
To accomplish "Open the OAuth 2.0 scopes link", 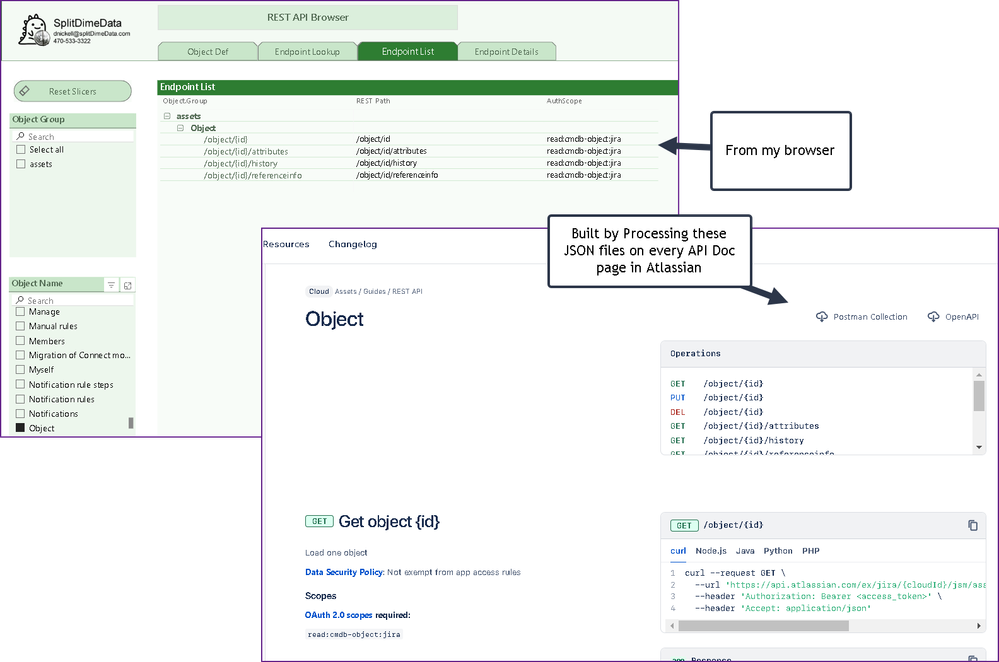I will click(x=338, y=615).
